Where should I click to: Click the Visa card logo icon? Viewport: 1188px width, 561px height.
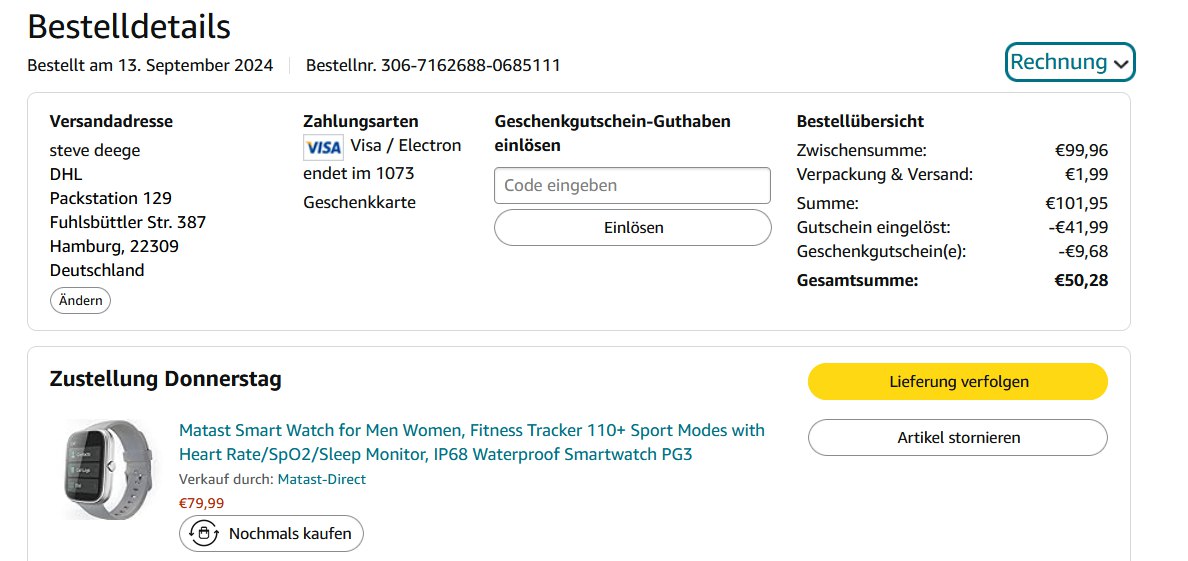click(323, 147)
